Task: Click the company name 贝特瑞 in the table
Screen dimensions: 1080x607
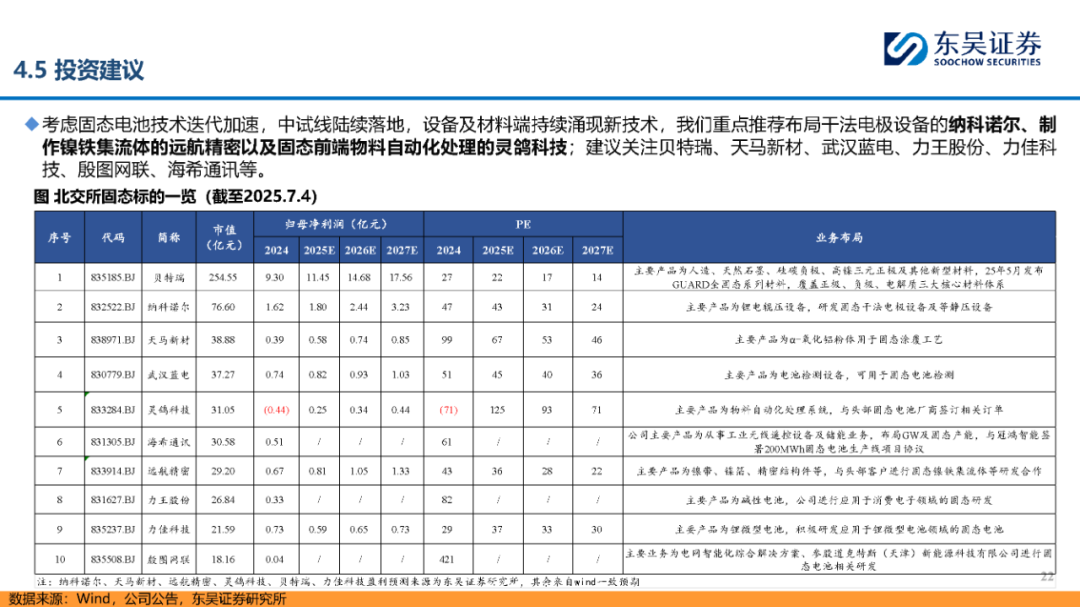Action: 169,278
